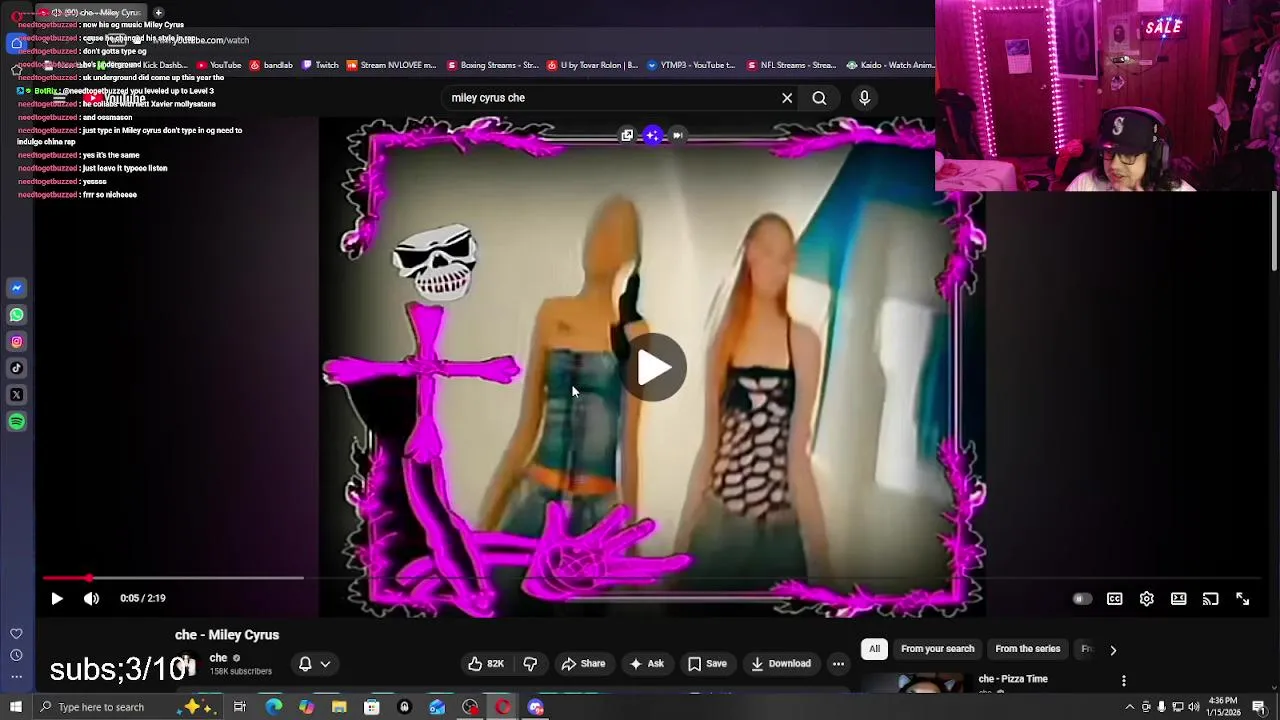Image resolution: width=1280 pixels, height=720 pixels.
Task: Open the che channel name link
Action: pos(219,658)
